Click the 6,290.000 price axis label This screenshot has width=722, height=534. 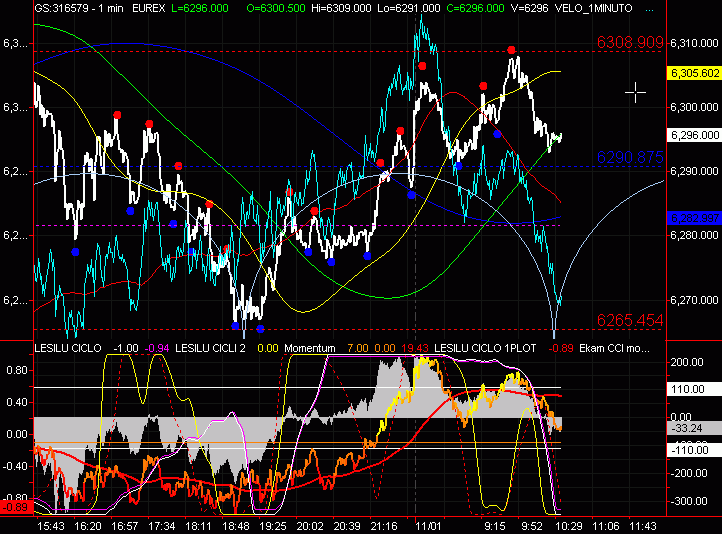(x=694, y=171)
